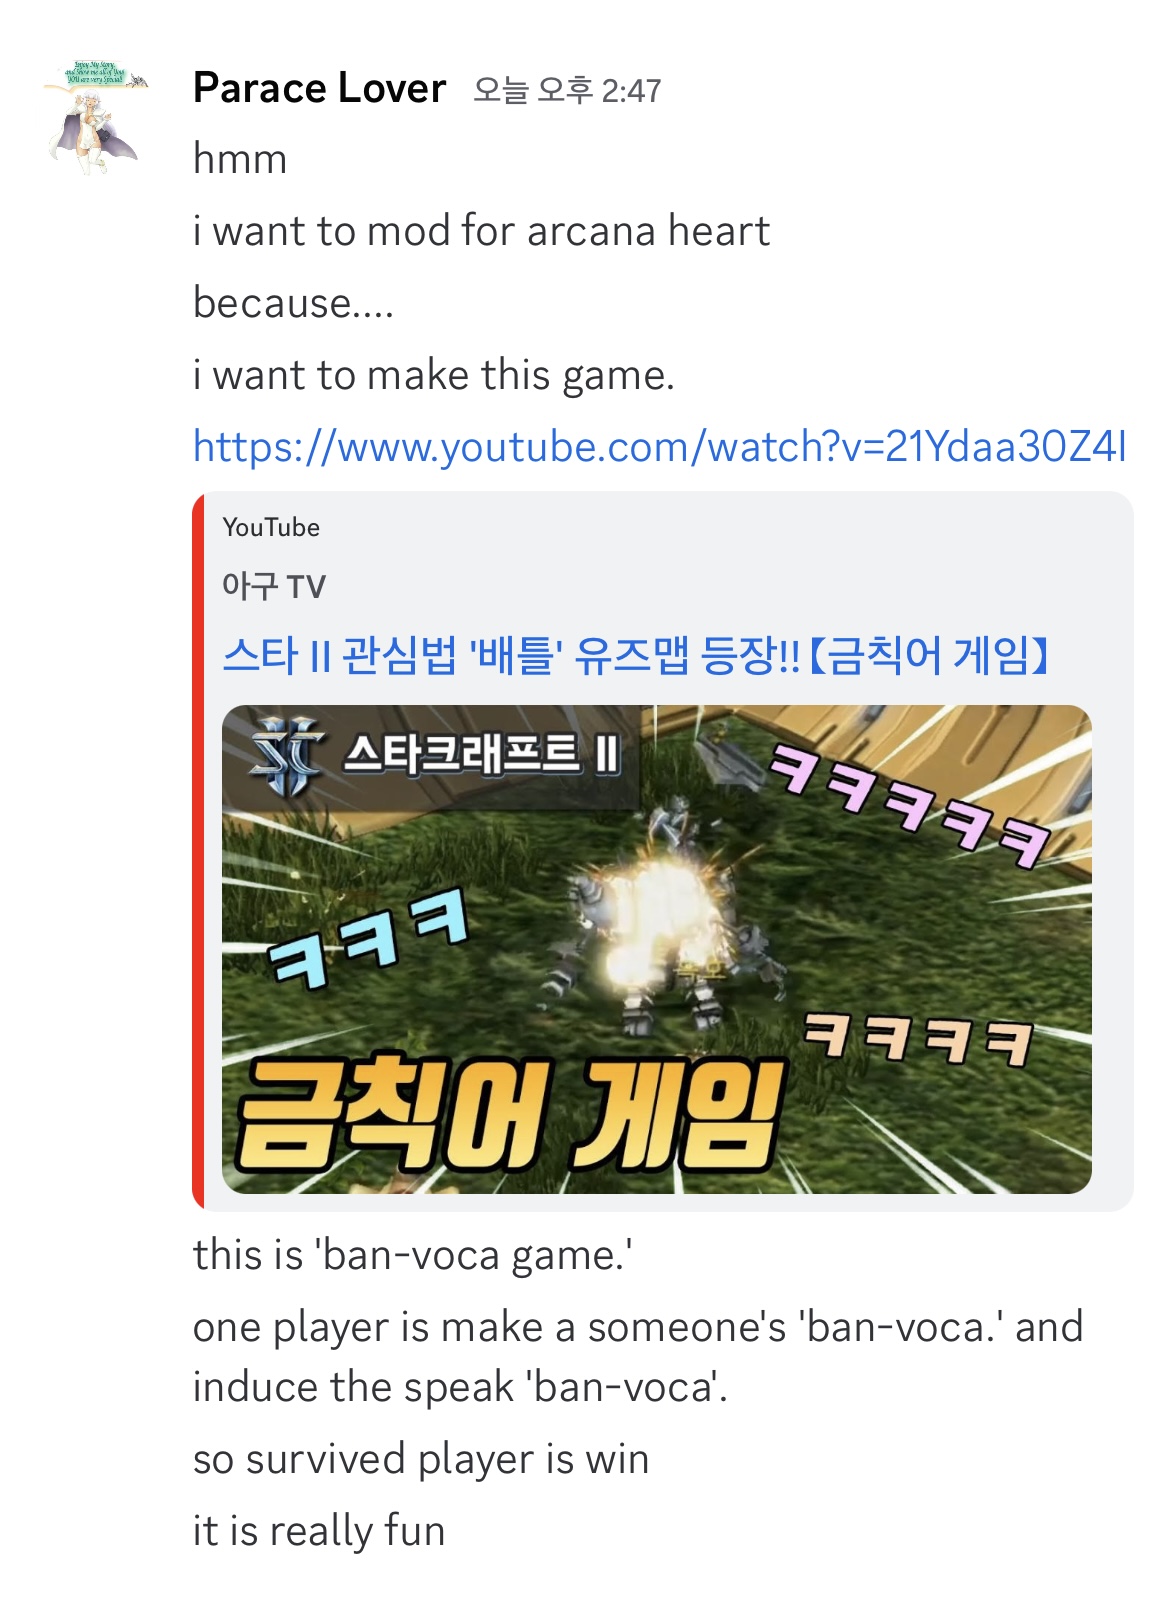Image resolution: width=1151 pixels, height=1610 pixels.
Task: Select the 'i want to mod for arcana heart' message
Action: point(481,231)
